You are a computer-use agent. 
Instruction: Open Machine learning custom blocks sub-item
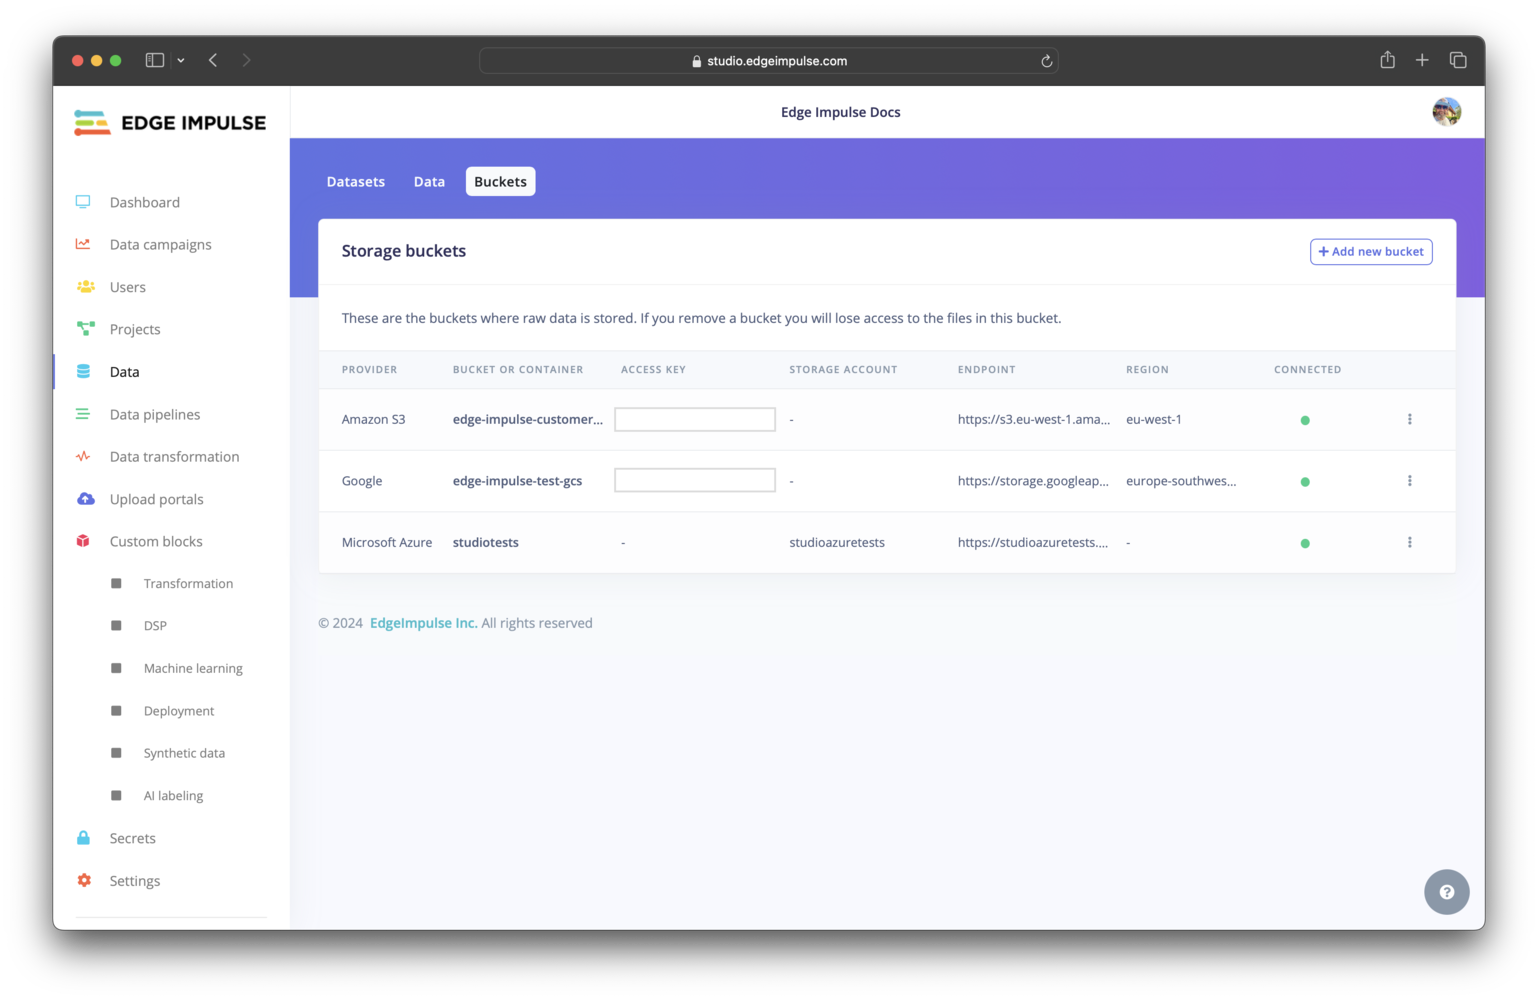click(x=193, y=668)
